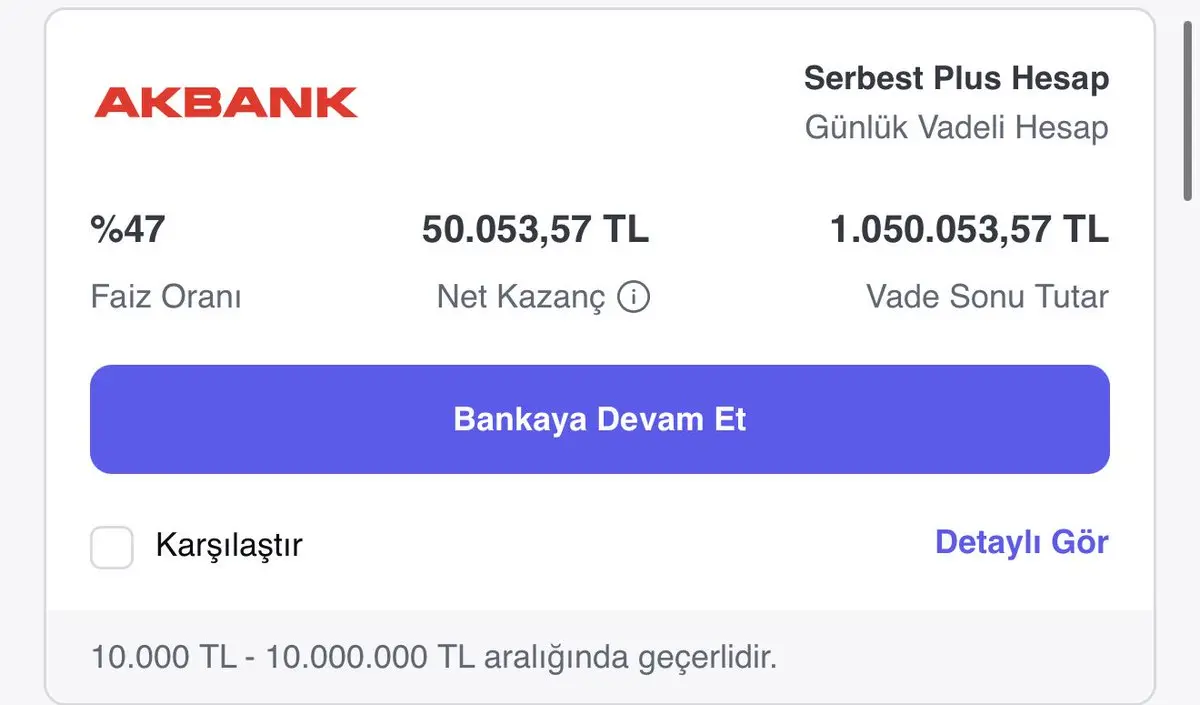The image size is (1200, 705).
Task: Click the blank space left of Detaylı Gör
Action: pyautogui.click(x=618, y=544)
